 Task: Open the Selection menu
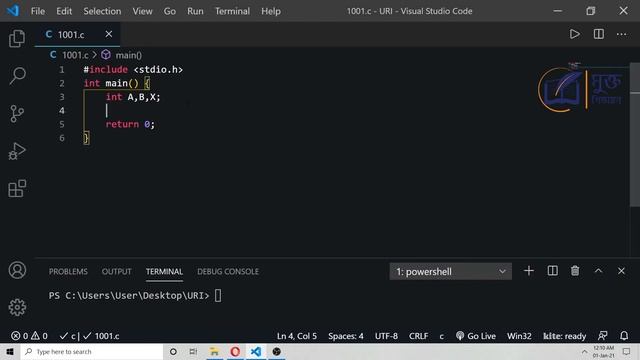coord(102,11)
